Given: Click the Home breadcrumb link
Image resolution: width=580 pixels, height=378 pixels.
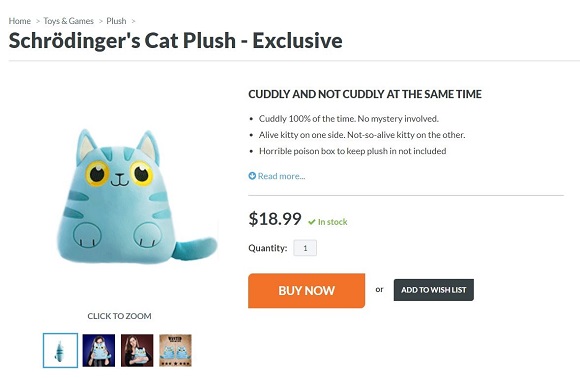Looking at the screenshot, I should tap(20, 21).
